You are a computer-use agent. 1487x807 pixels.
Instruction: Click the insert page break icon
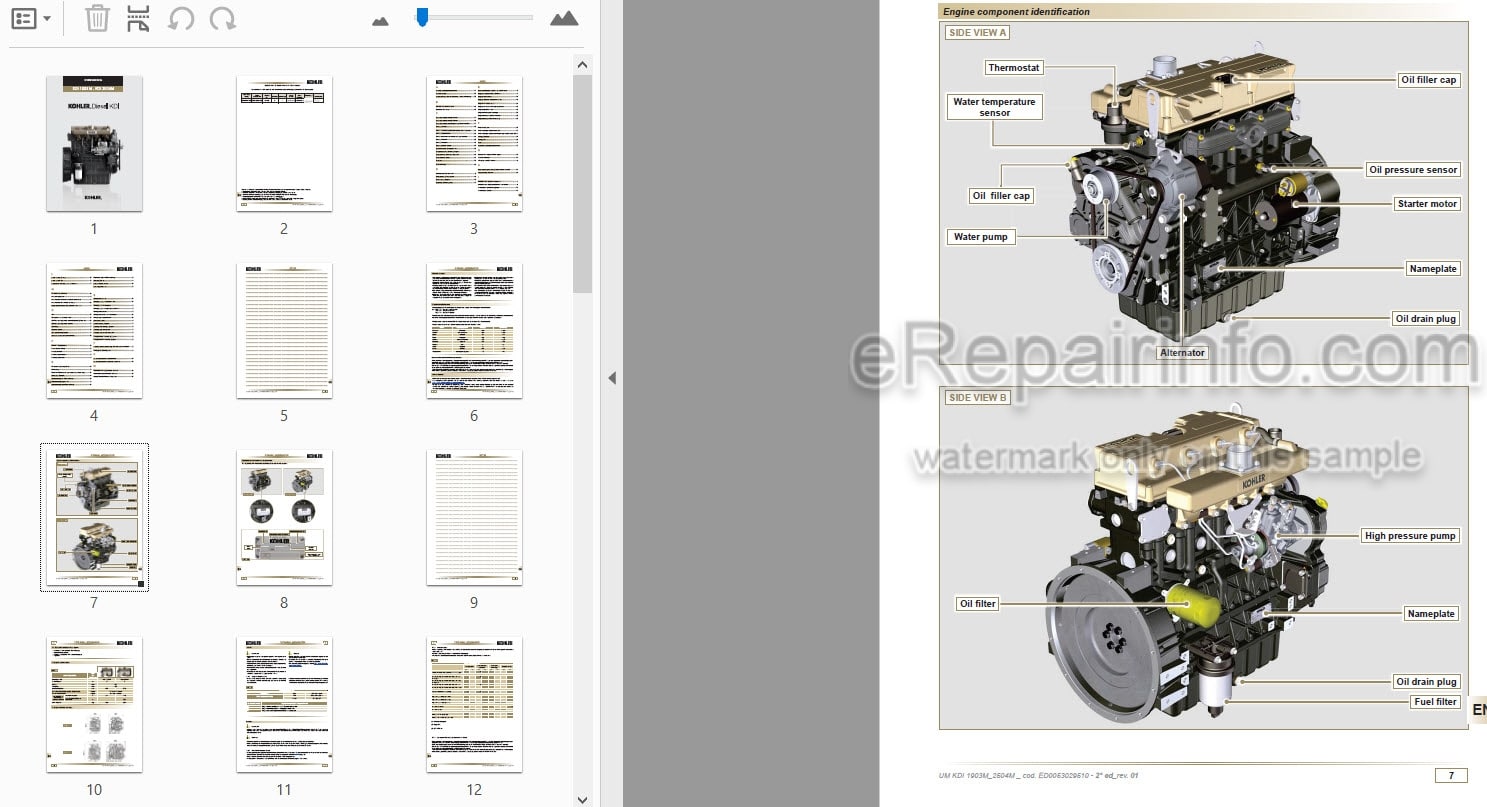point(139,18)
